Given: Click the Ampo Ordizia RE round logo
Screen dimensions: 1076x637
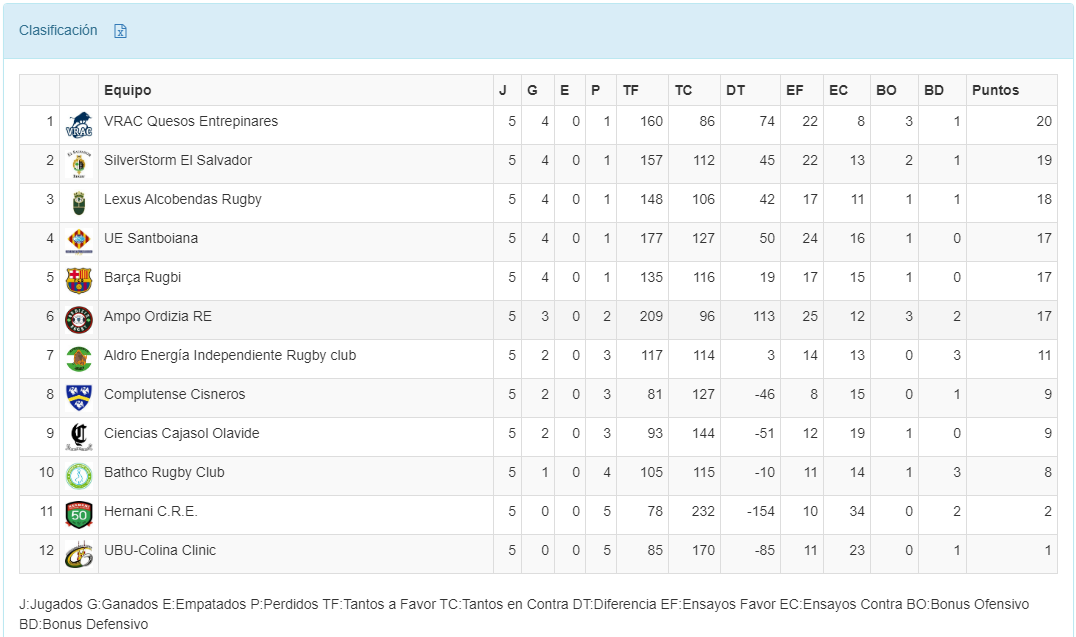Looking at the screenshot, I should 79,320.
